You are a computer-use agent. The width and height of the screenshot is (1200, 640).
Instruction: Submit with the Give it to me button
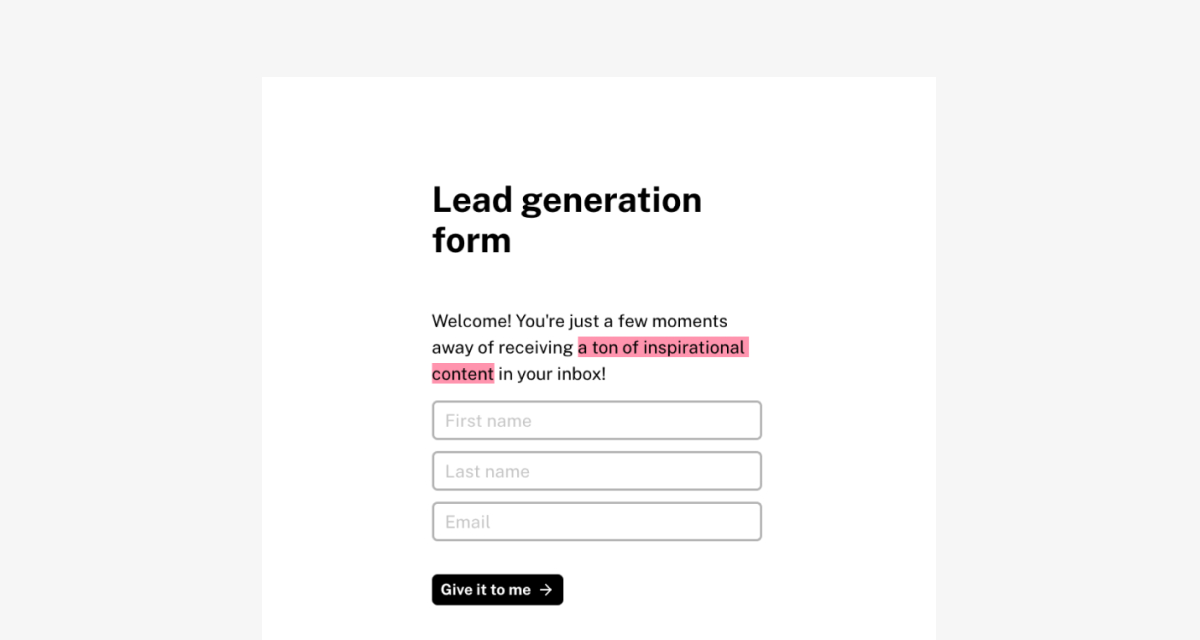click(x=497, y=590)
